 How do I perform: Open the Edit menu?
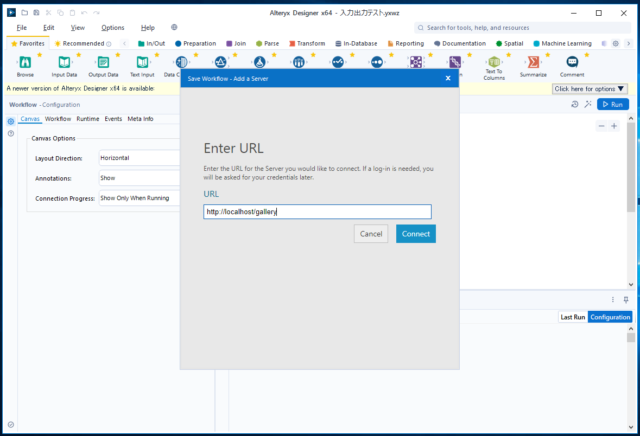[x=49, y=28]
